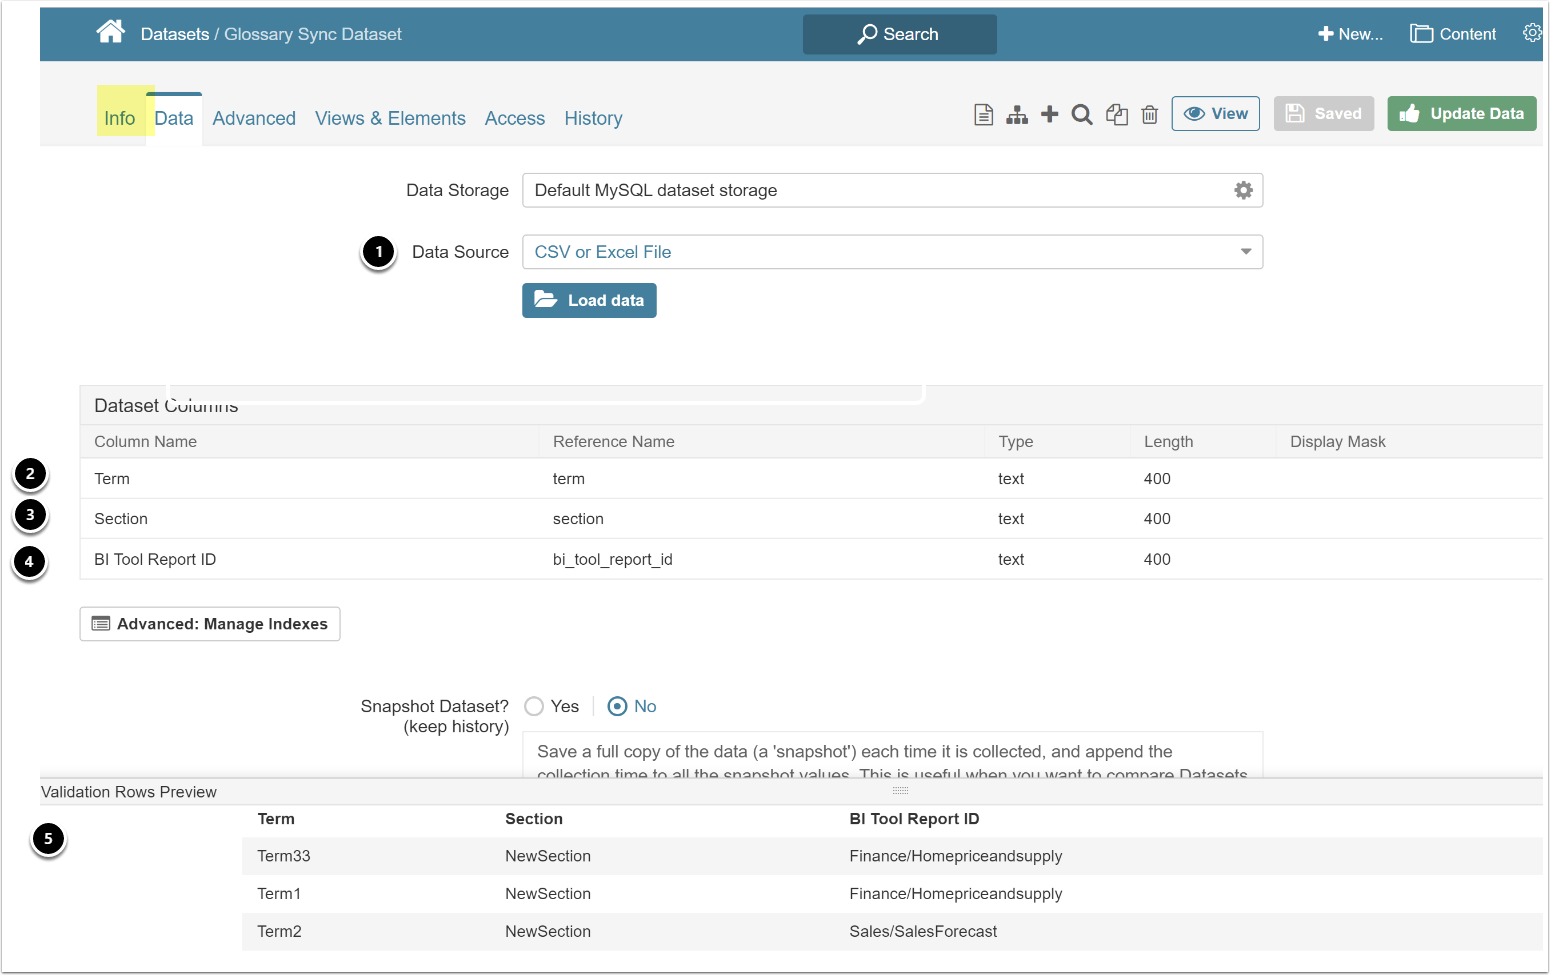The image size is (1550, 975).
Task: Click the Search field in the top bar
Action: tap(899, 33)
